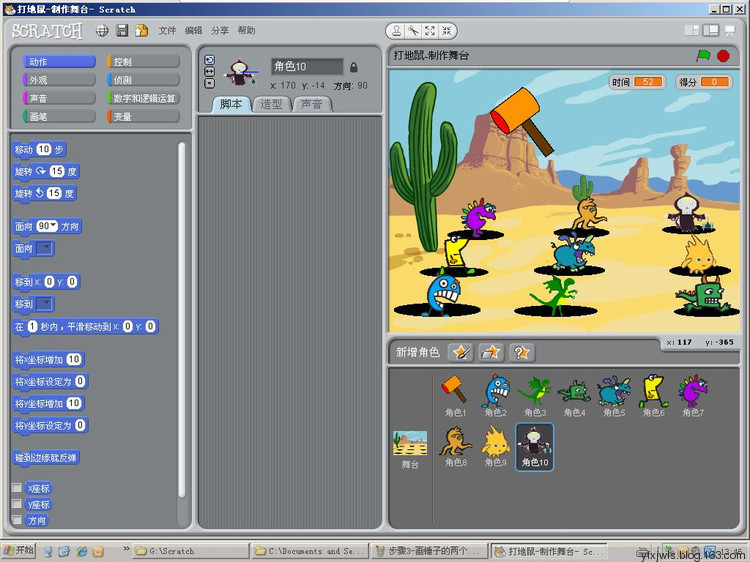750x562 pixels.
Task: Click the blocks palette scrollbar
Action: click(x=182, y=320)
